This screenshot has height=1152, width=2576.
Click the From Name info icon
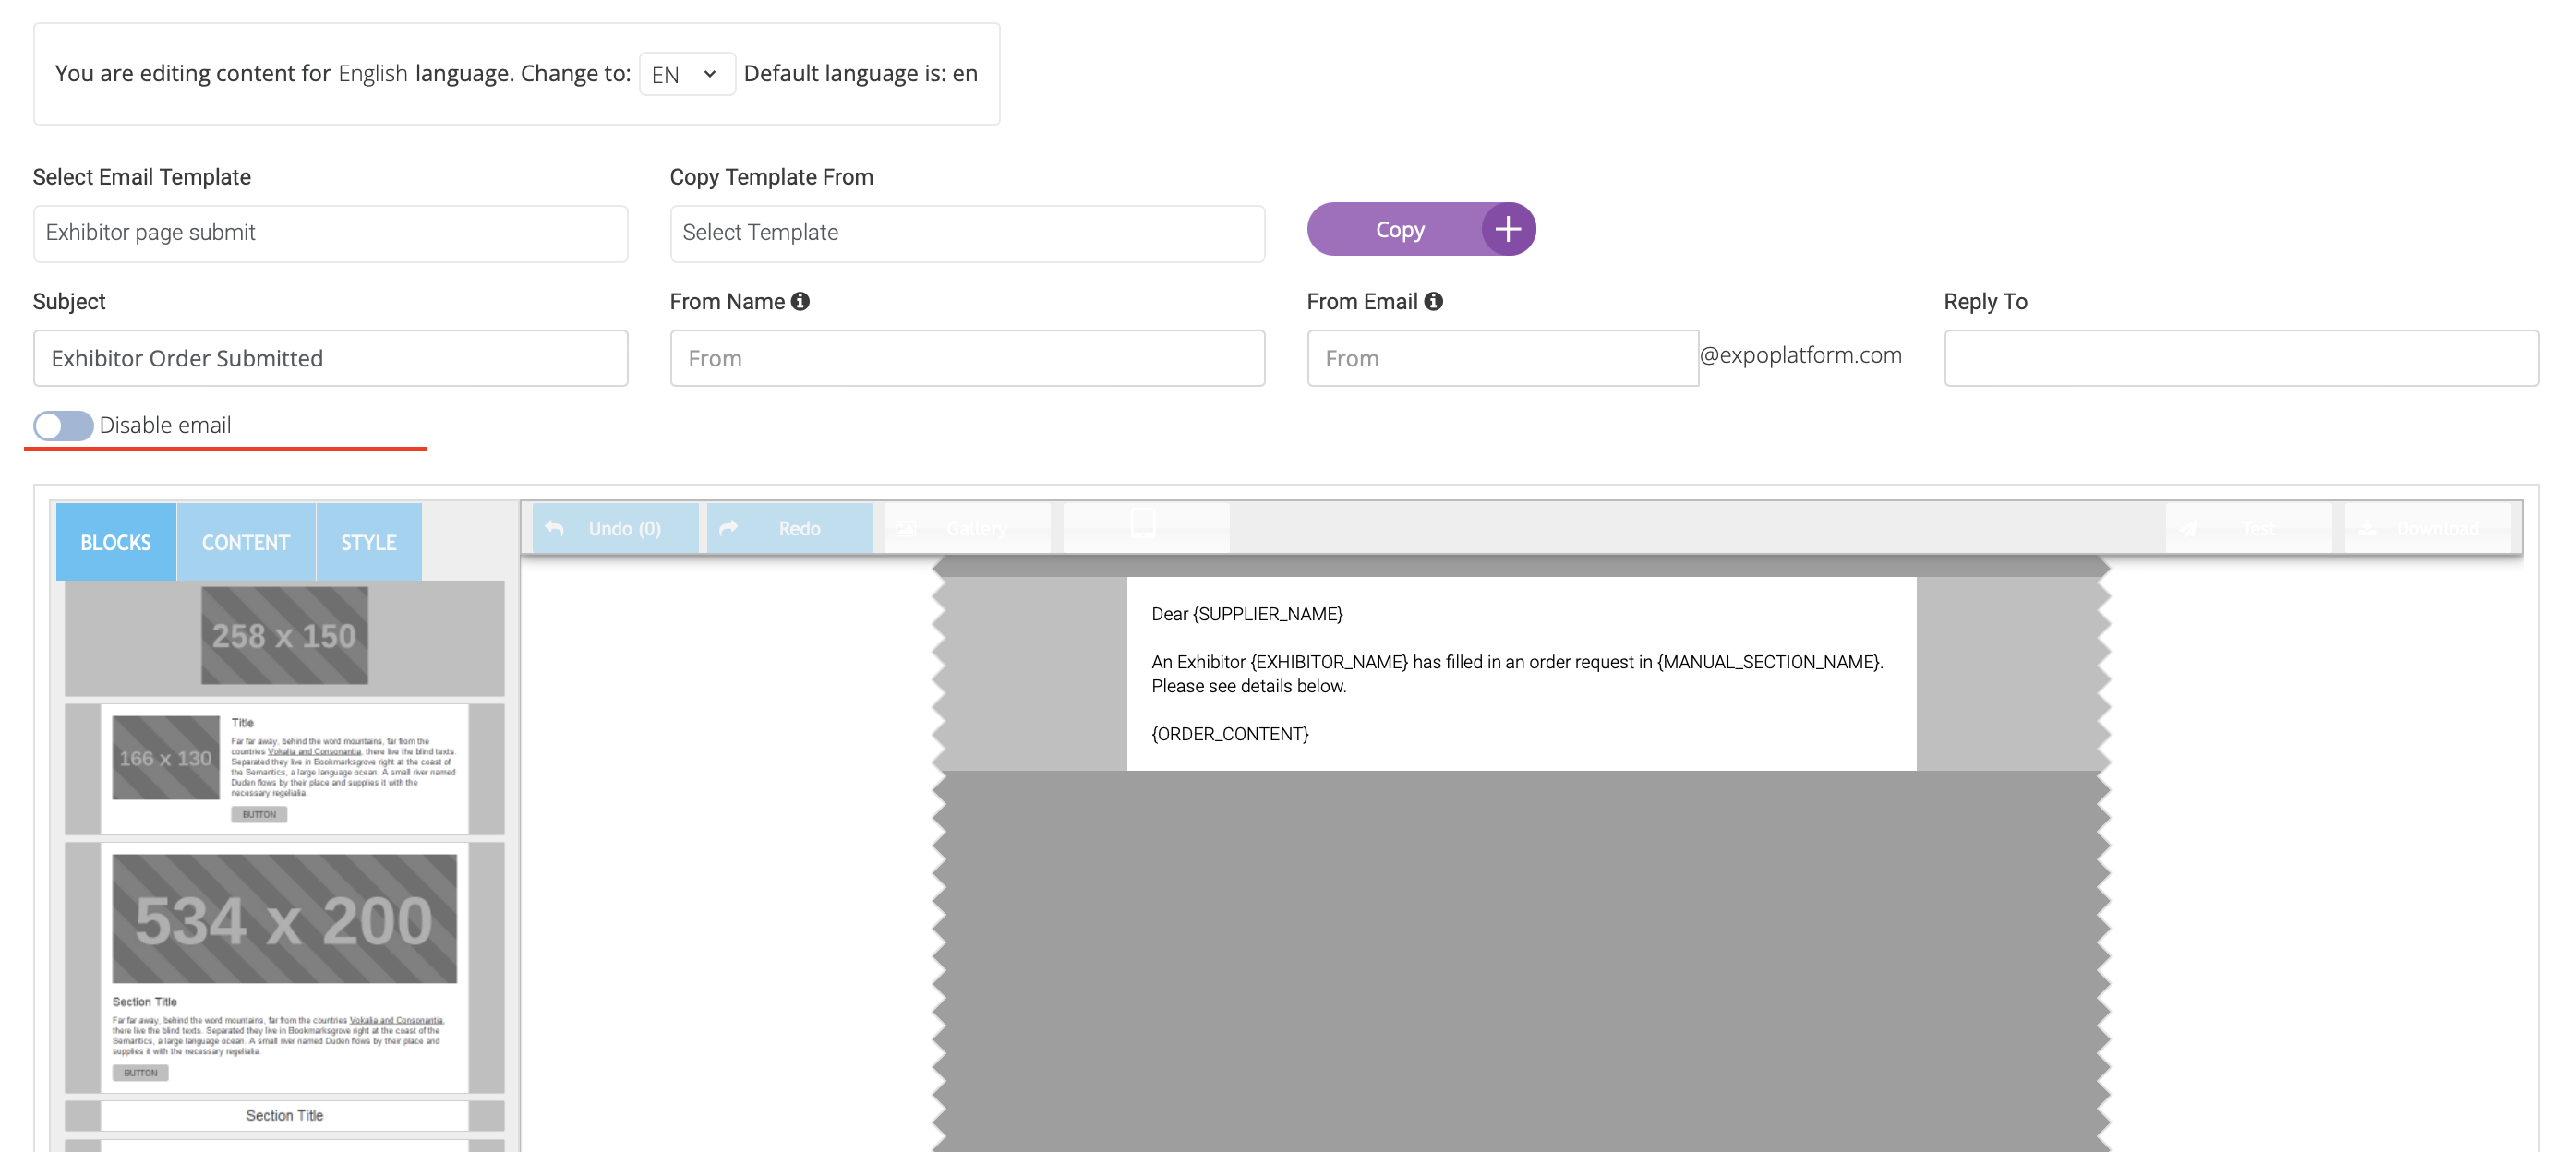tap(800, 301)
